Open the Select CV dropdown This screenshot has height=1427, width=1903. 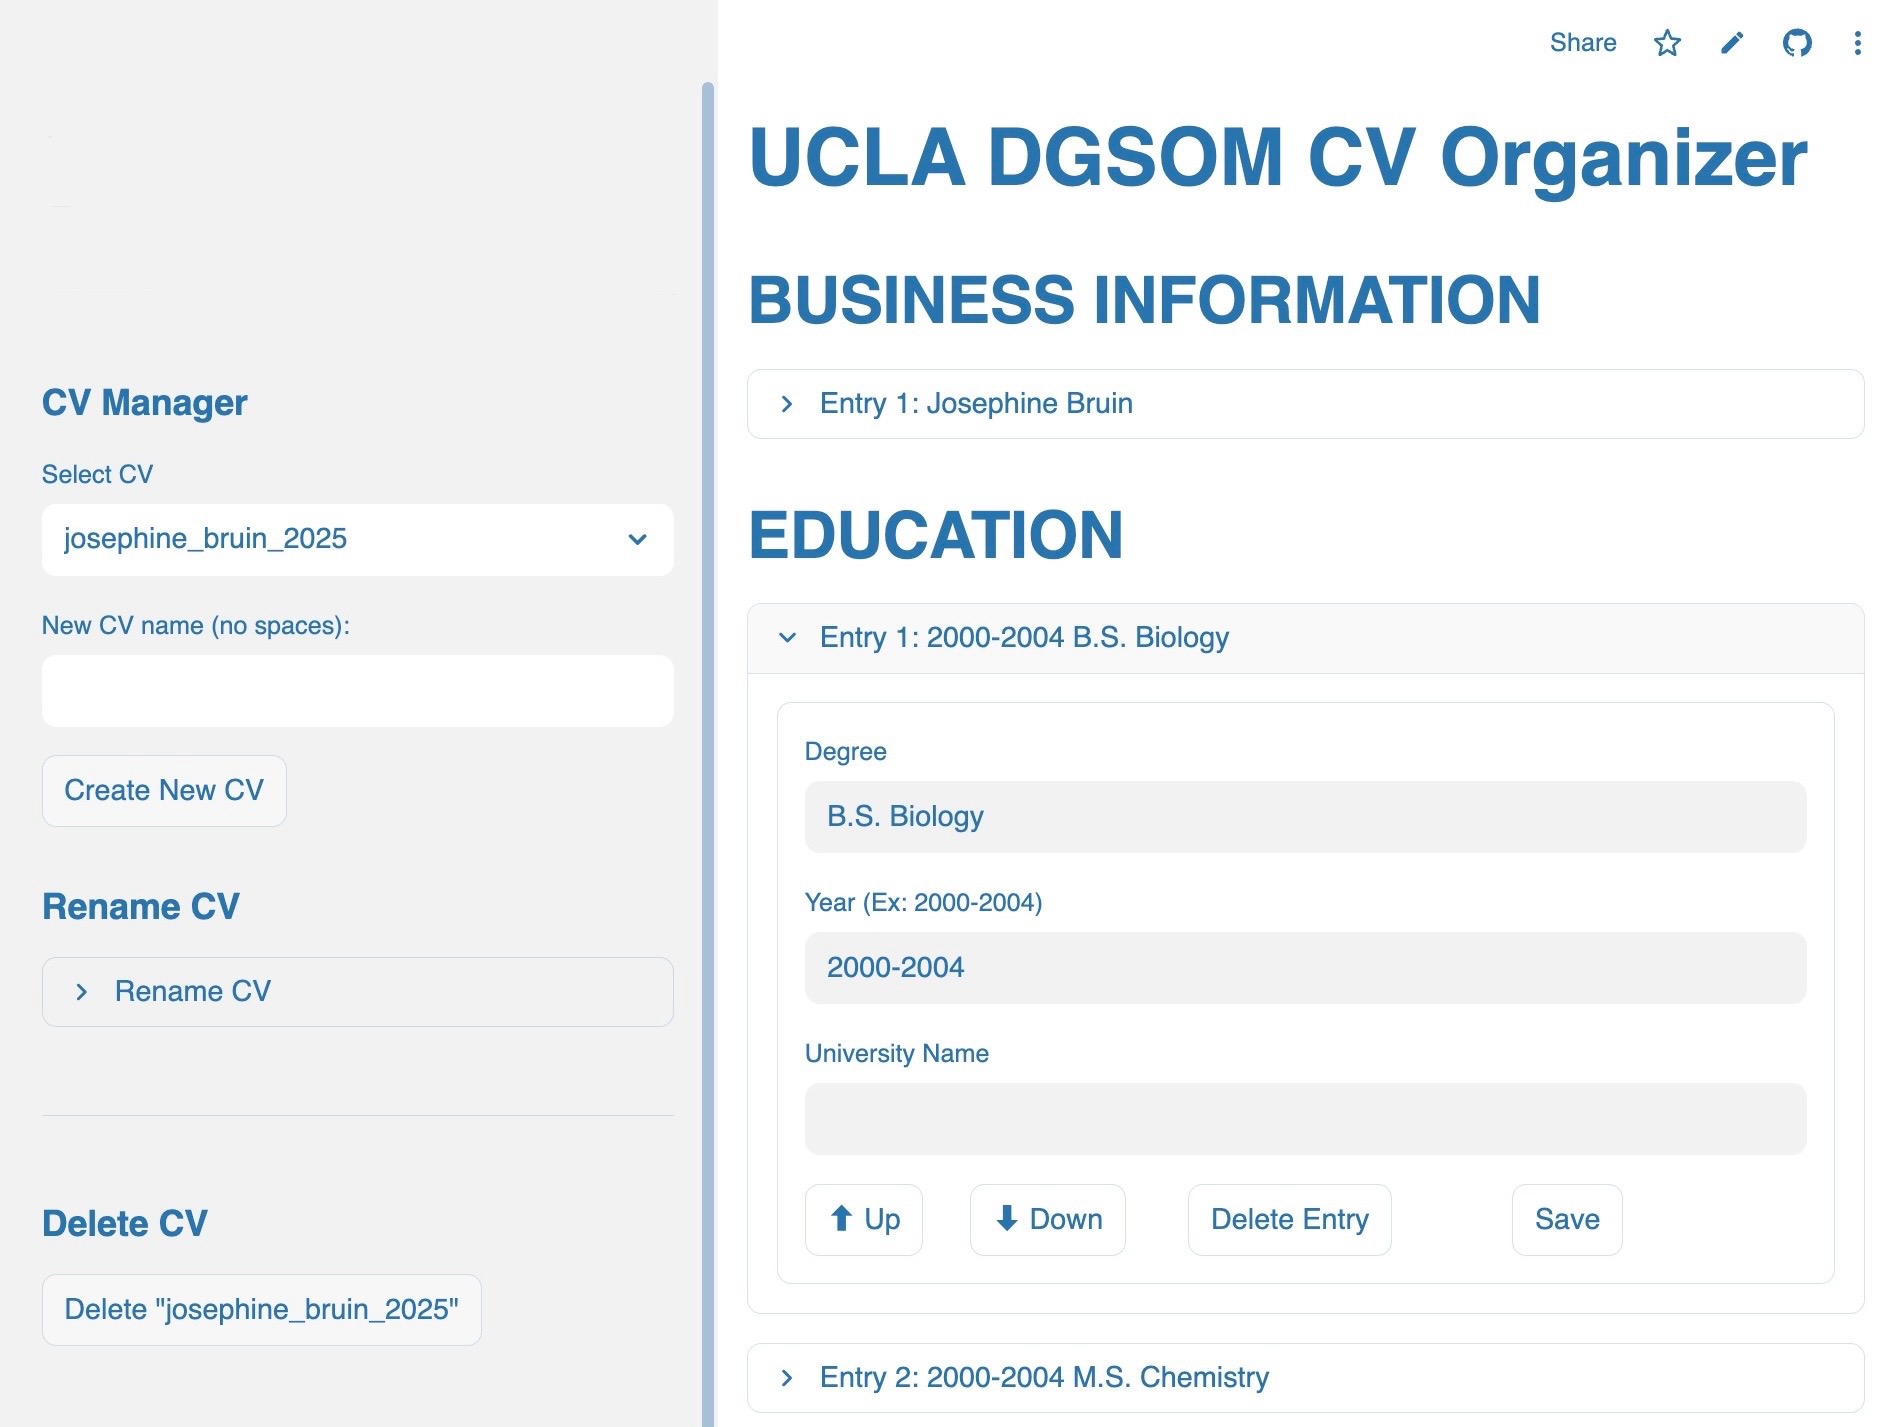358,540
